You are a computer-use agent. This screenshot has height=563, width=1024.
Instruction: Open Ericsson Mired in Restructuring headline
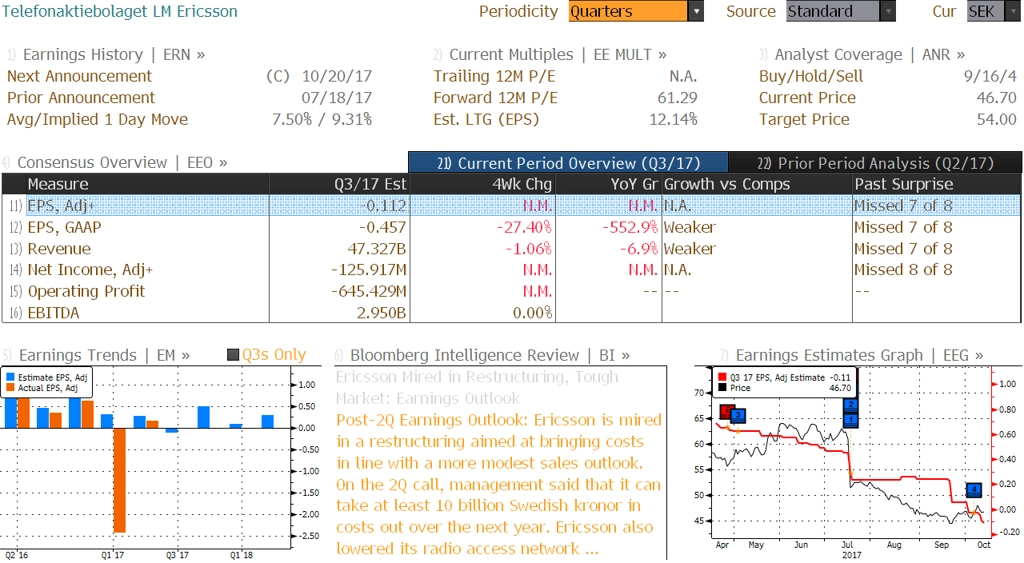(477, 388)
